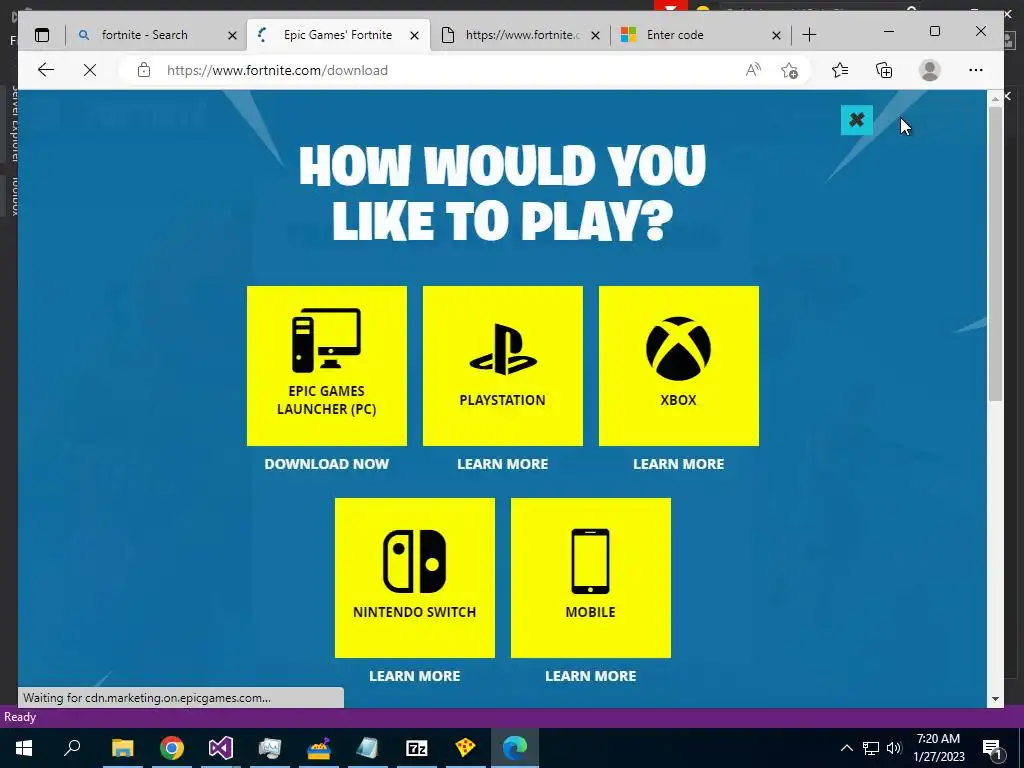
Task: Open Learn More under Nintendo Switch
Action: 415,676
